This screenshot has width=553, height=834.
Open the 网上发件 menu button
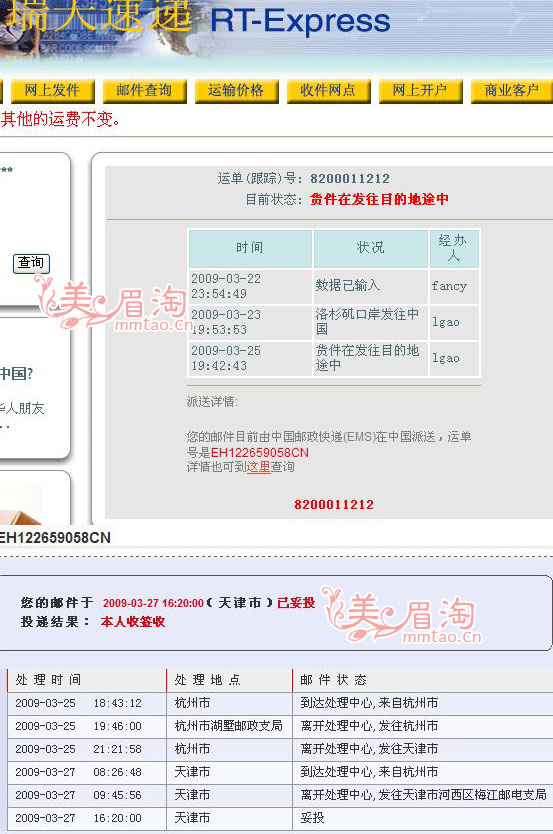coord(52,90)
